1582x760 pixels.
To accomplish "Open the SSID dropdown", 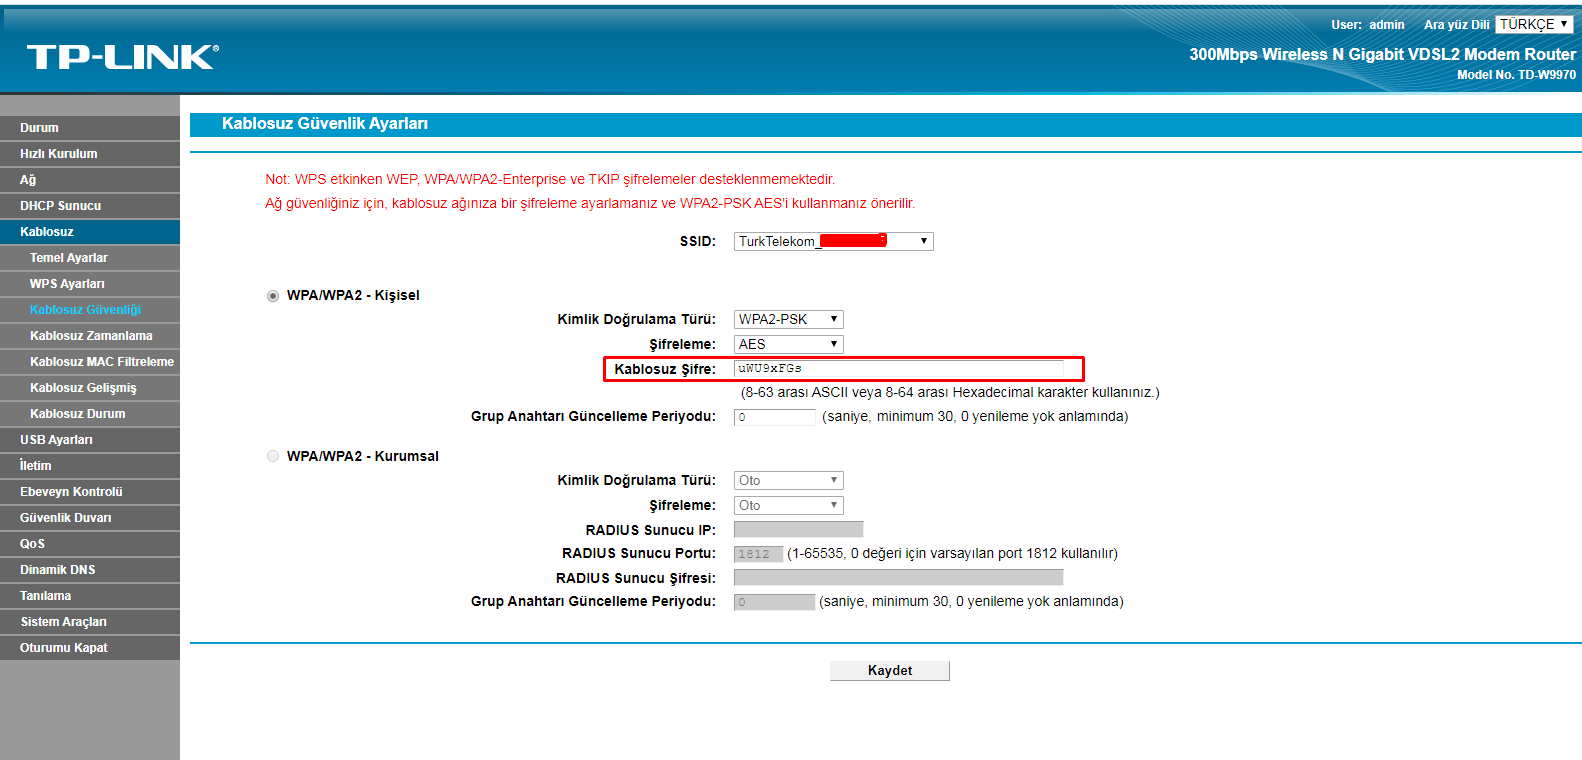I will [x=833, y=241].
